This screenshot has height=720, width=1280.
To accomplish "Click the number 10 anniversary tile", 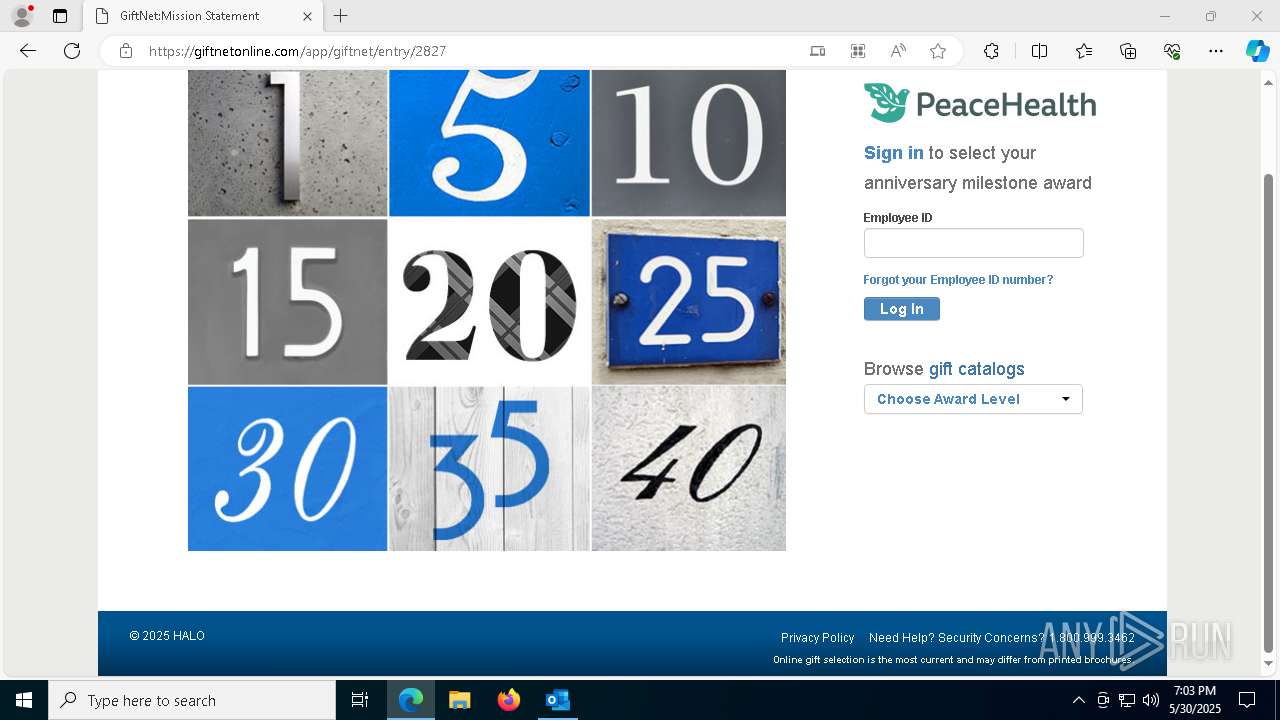I will tap(689, 143).
